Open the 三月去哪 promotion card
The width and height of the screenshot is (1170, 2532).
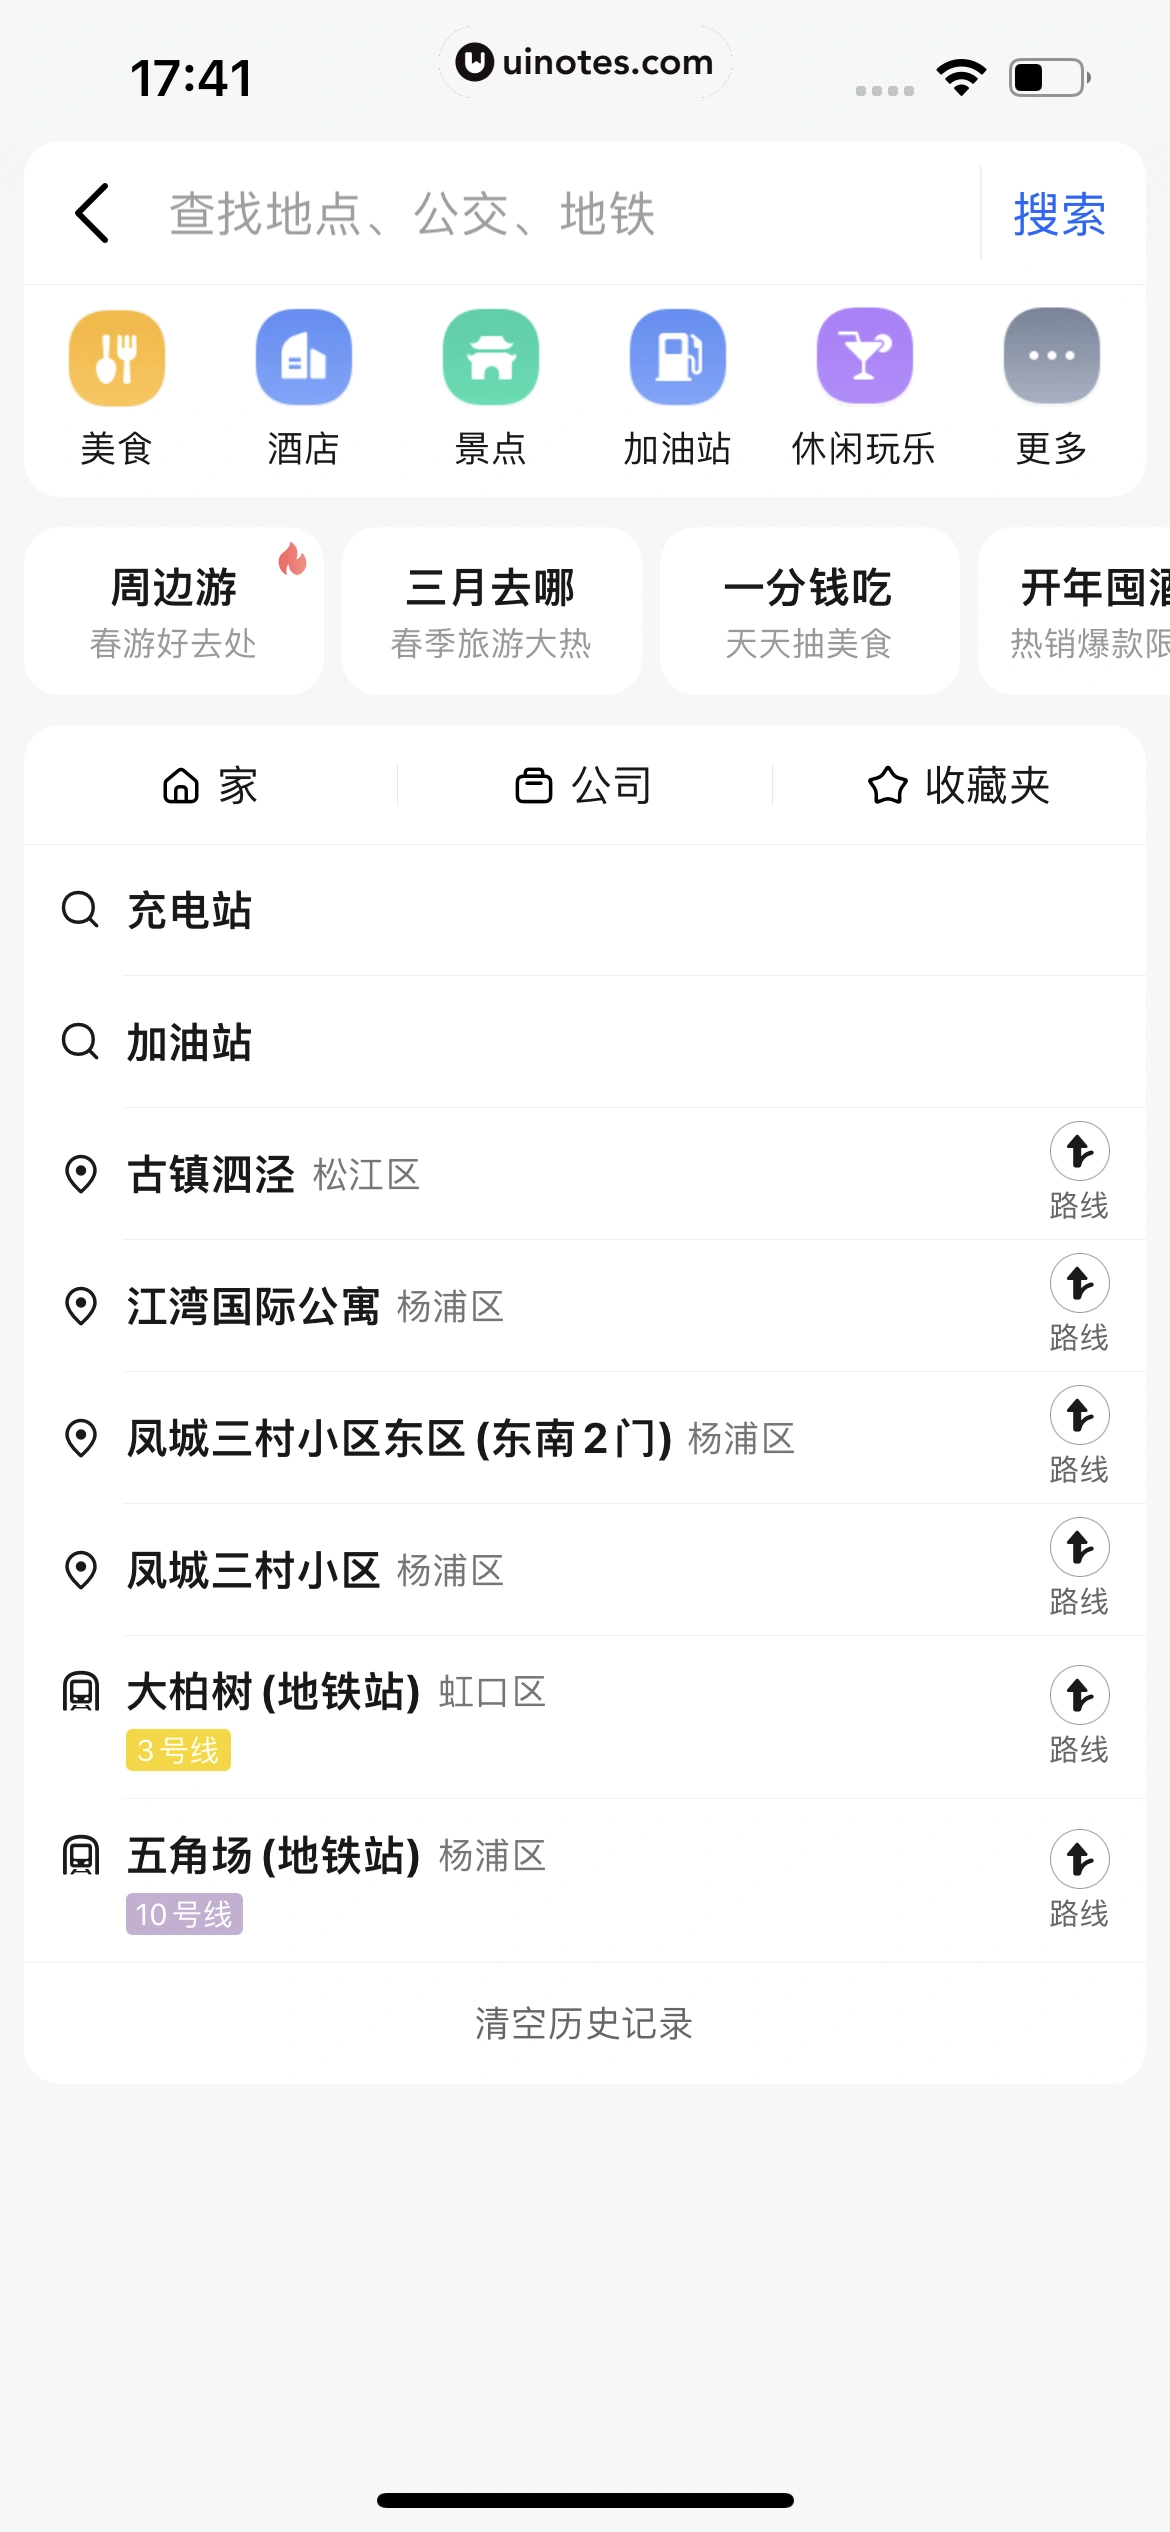[x=491, y=611]
